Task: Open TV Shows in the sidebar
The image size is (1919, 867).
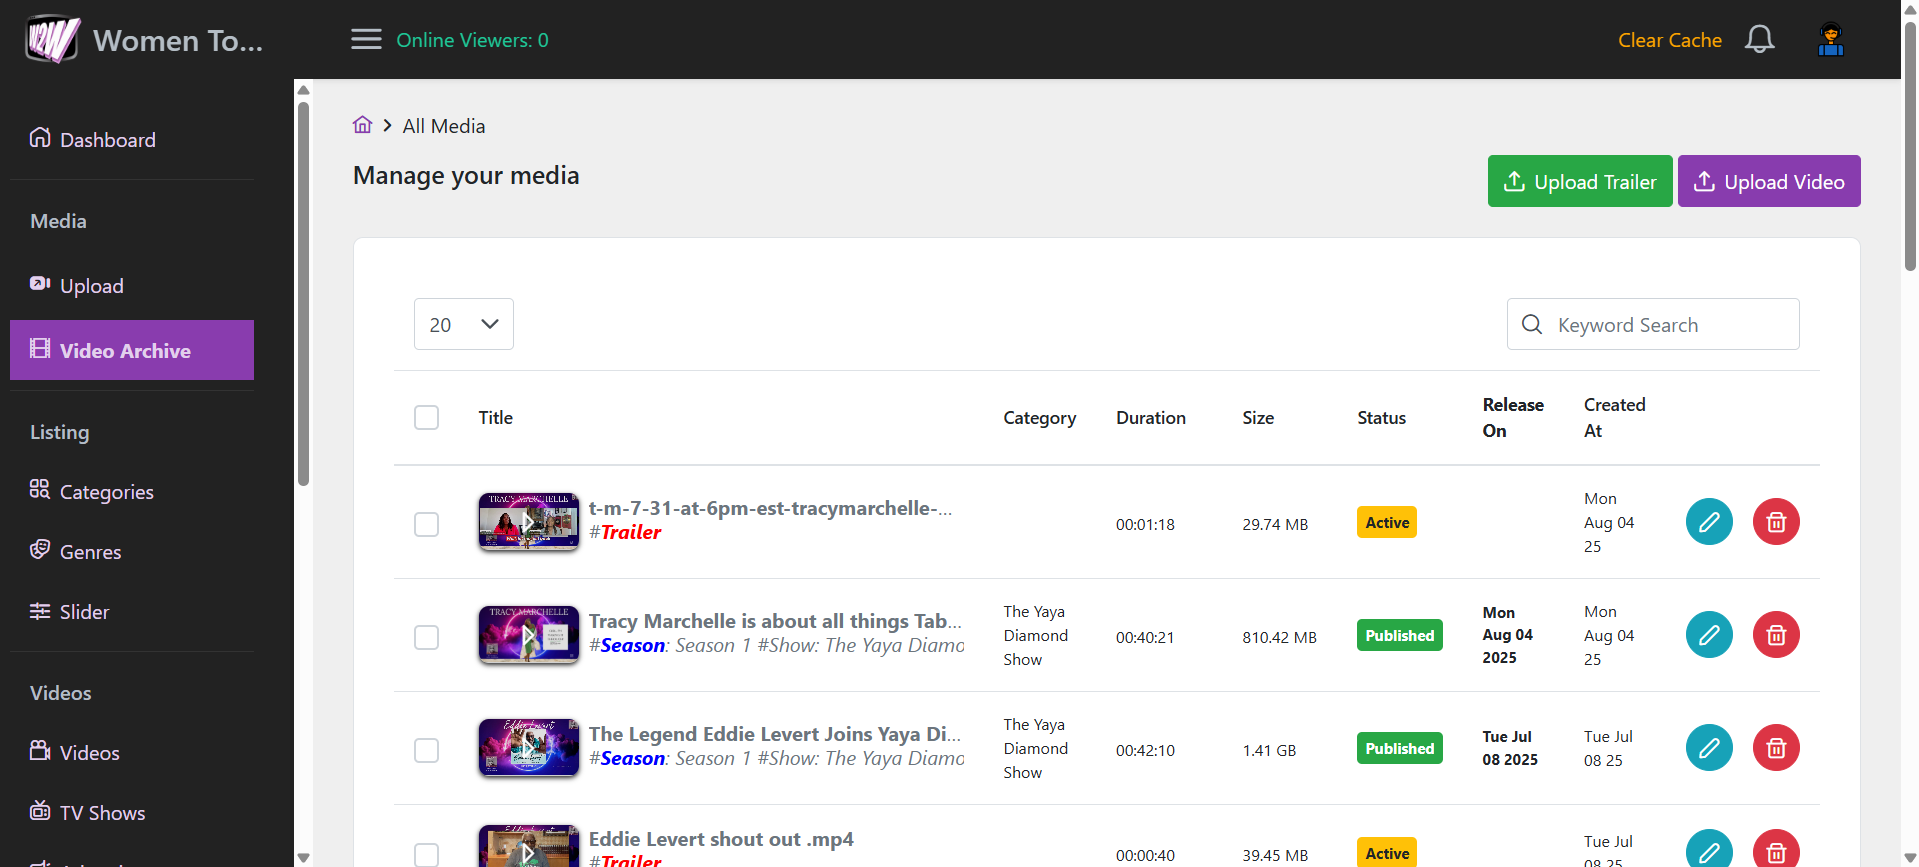Action: tap(132, 812)
